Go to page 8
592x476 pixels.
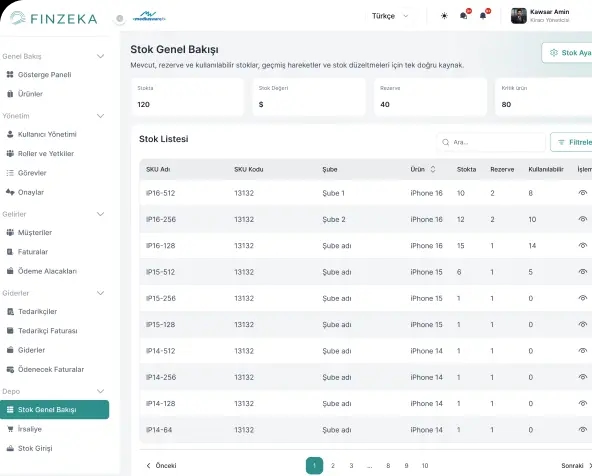388,465
